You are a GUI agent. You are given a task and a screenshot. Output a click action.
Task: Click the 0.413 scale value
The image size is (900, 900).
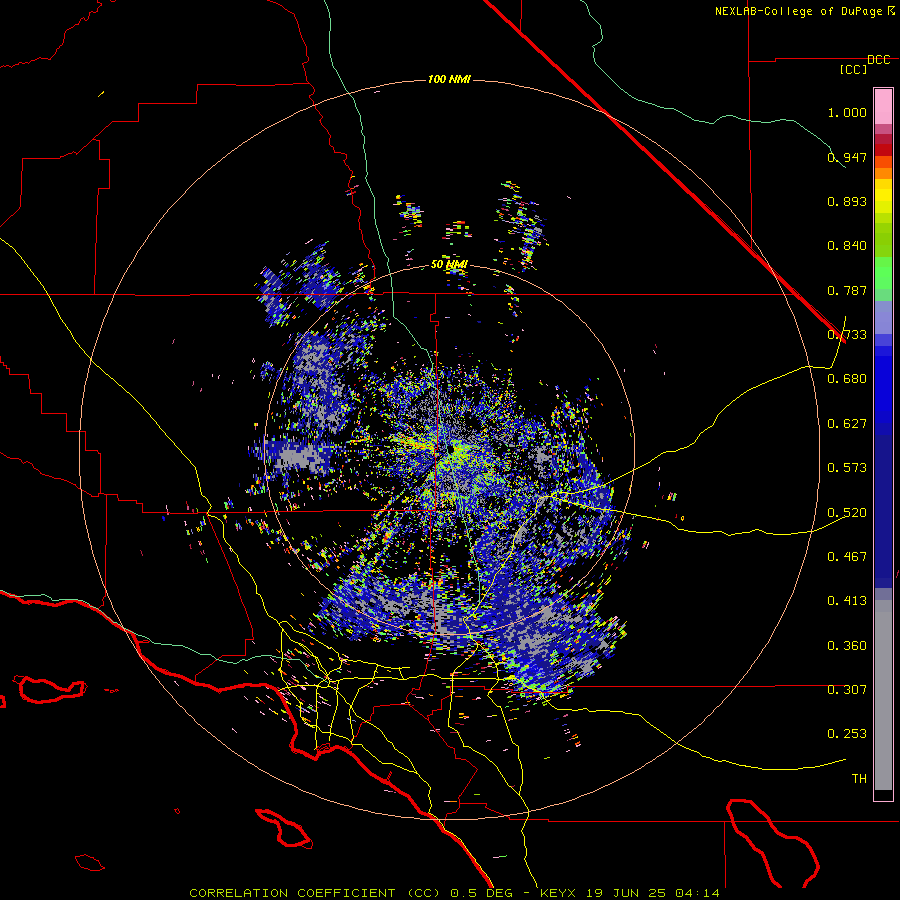click(847, 601)
